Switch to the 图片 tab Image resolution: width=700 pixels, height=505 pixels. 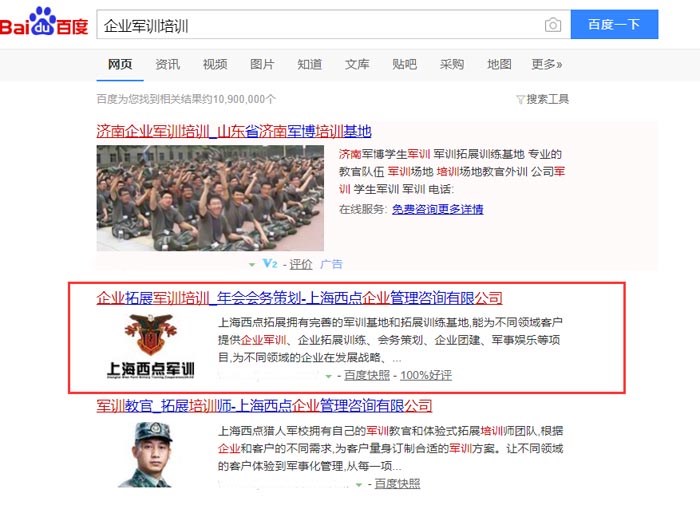(x=262, y=64)
